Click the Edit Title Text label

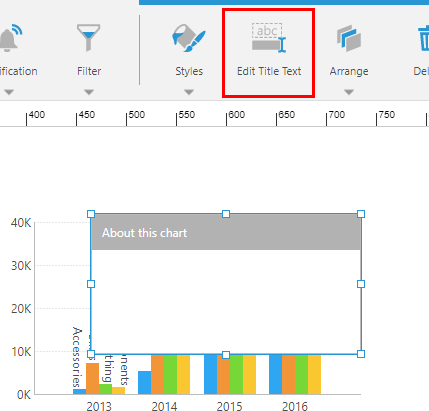(x=269, y=71)
